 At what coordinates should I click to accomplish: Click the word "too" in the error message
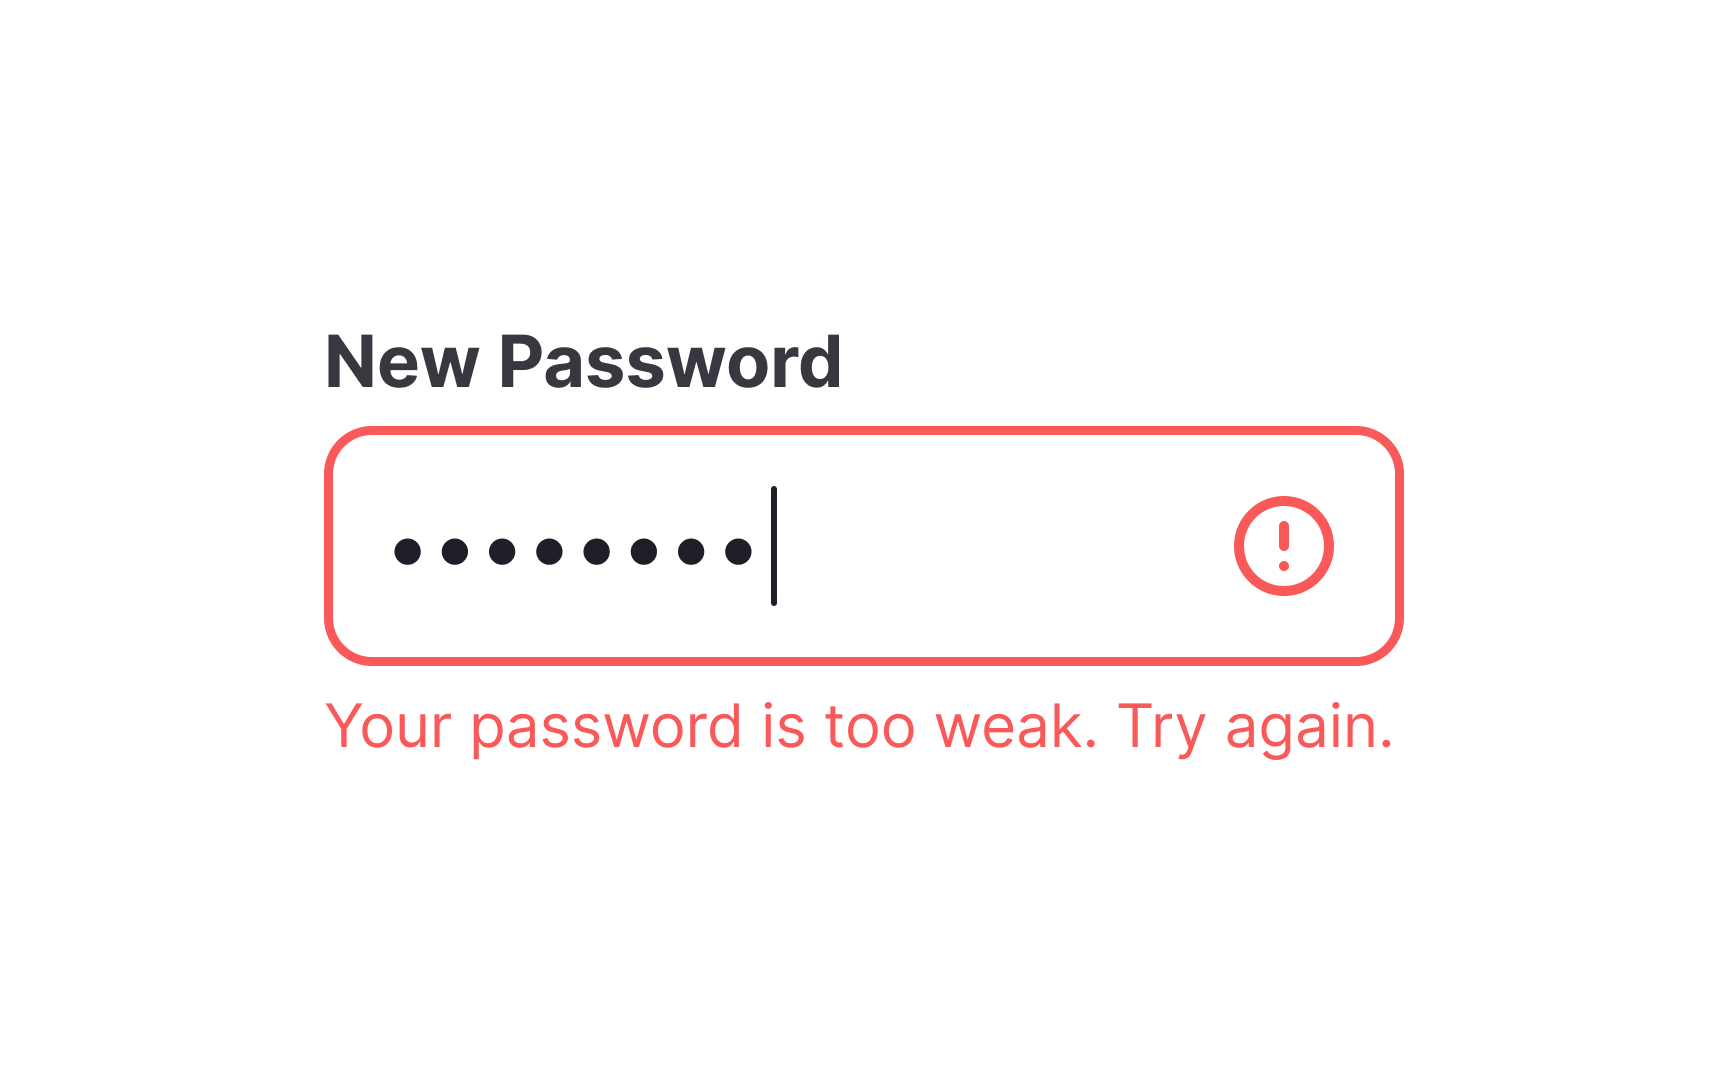[869, 728]
